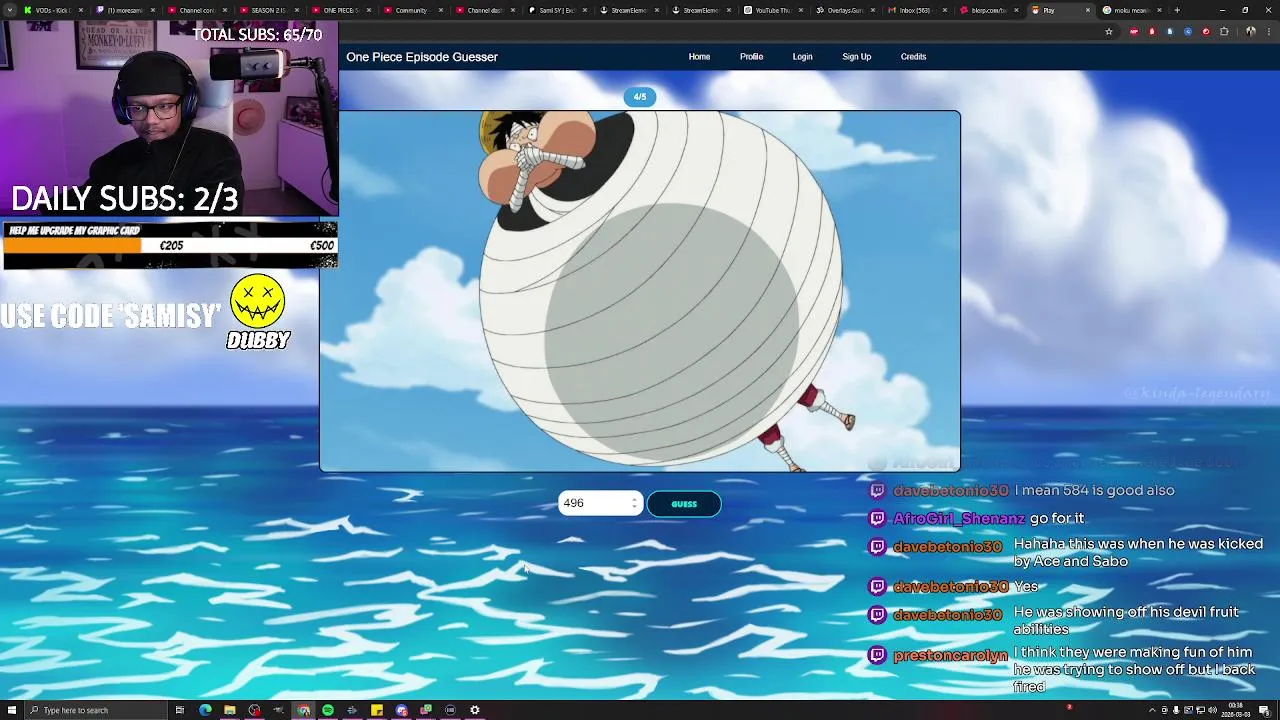Open the Chrome three-dot menu
This screenshot has height=720, width=1280.
[1268, 32]
